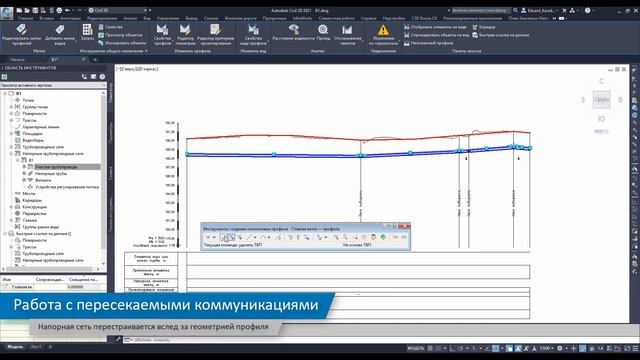Open the Аннотации ribbon tab

point(70,18)
